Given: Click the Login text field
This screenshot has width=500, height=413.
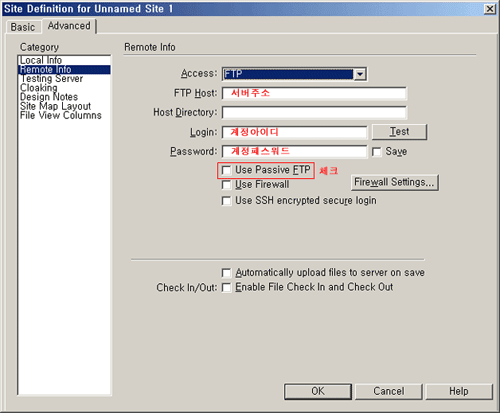Looking at the screenshot, I should (294, 132).
